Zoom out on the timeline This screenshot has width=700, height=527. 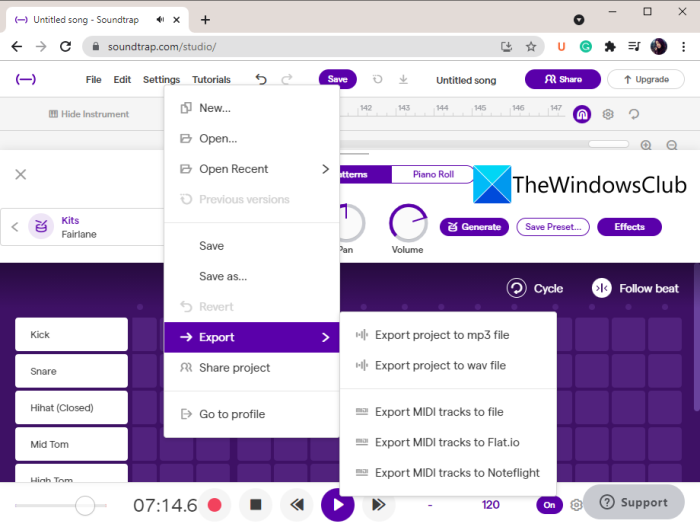click(672, 145)
